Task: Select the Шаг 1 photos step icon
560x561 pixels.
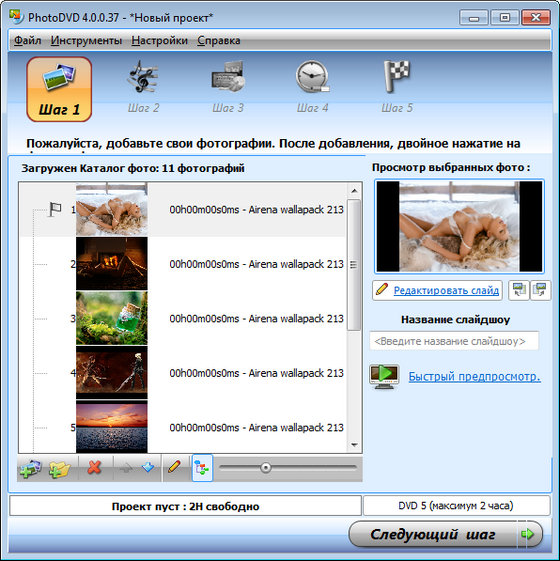Action: click(59, 89)
